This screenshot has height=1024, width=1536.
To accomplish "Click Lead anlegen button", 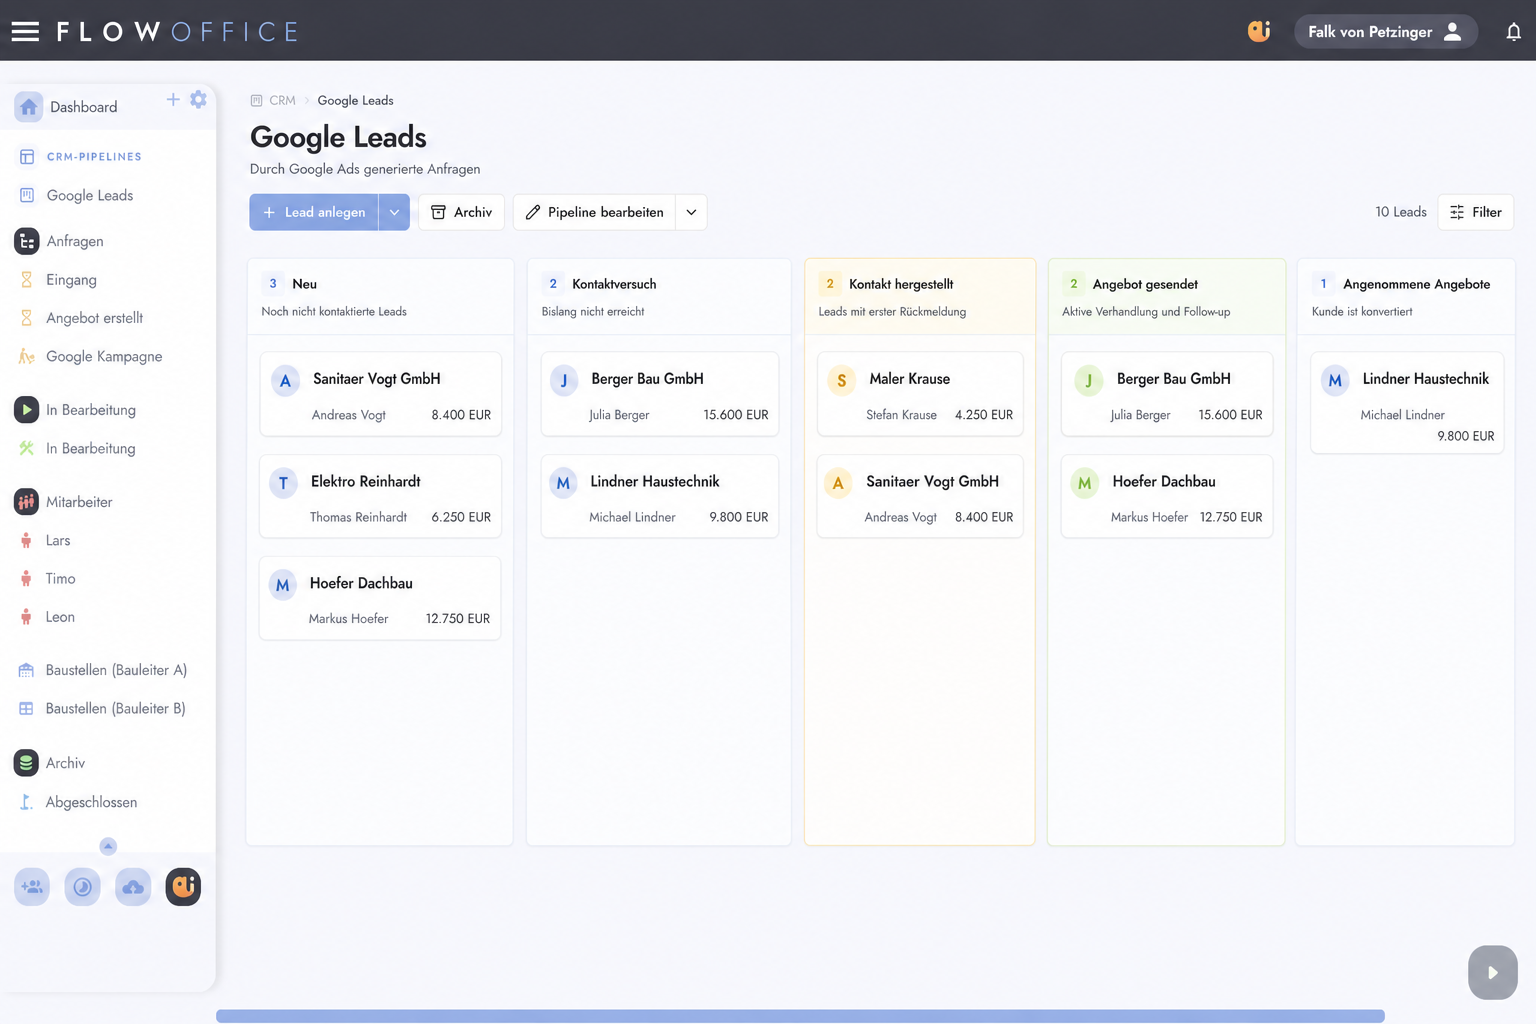I will tap(314, 212).
